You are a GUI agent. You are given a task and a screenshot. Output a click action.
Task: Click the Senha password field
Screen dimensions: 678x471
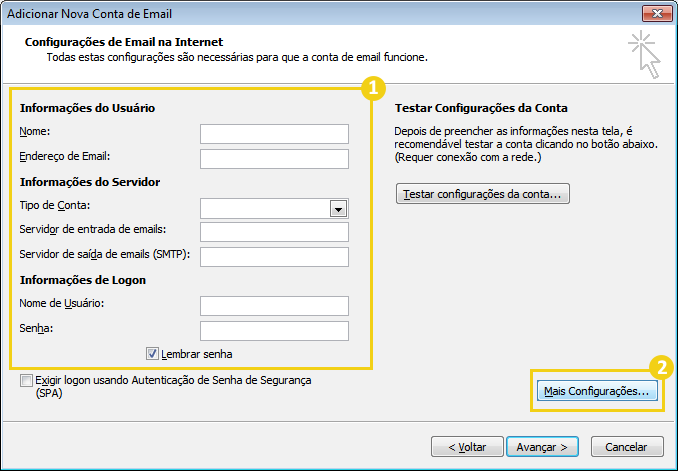point(274,331)
